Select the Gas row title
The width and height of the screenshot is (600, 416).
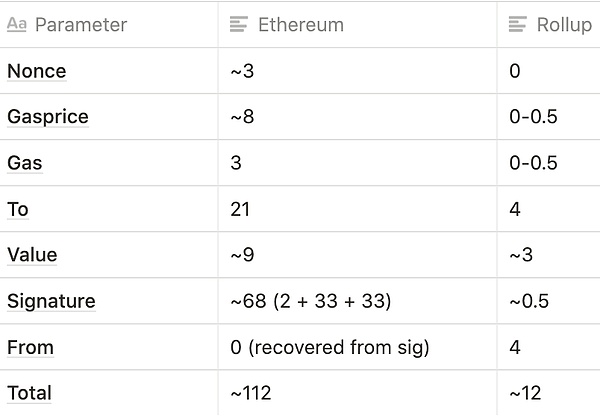point(25,163)
